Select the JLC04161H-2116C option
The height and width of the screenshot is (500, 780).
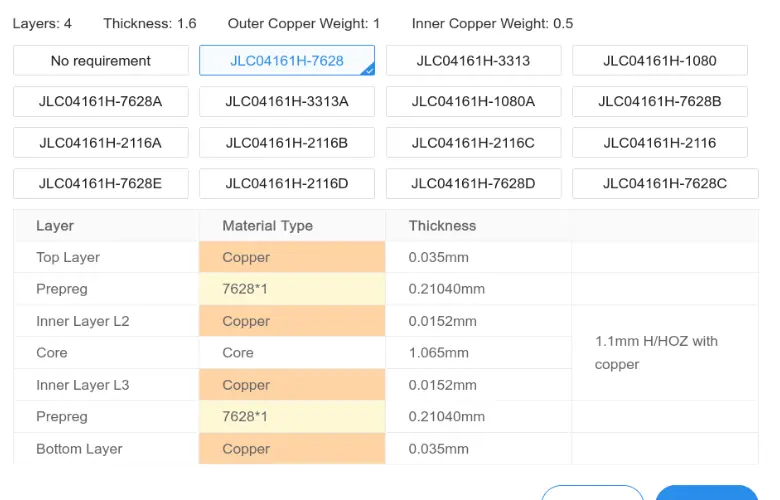pos(474,143)
